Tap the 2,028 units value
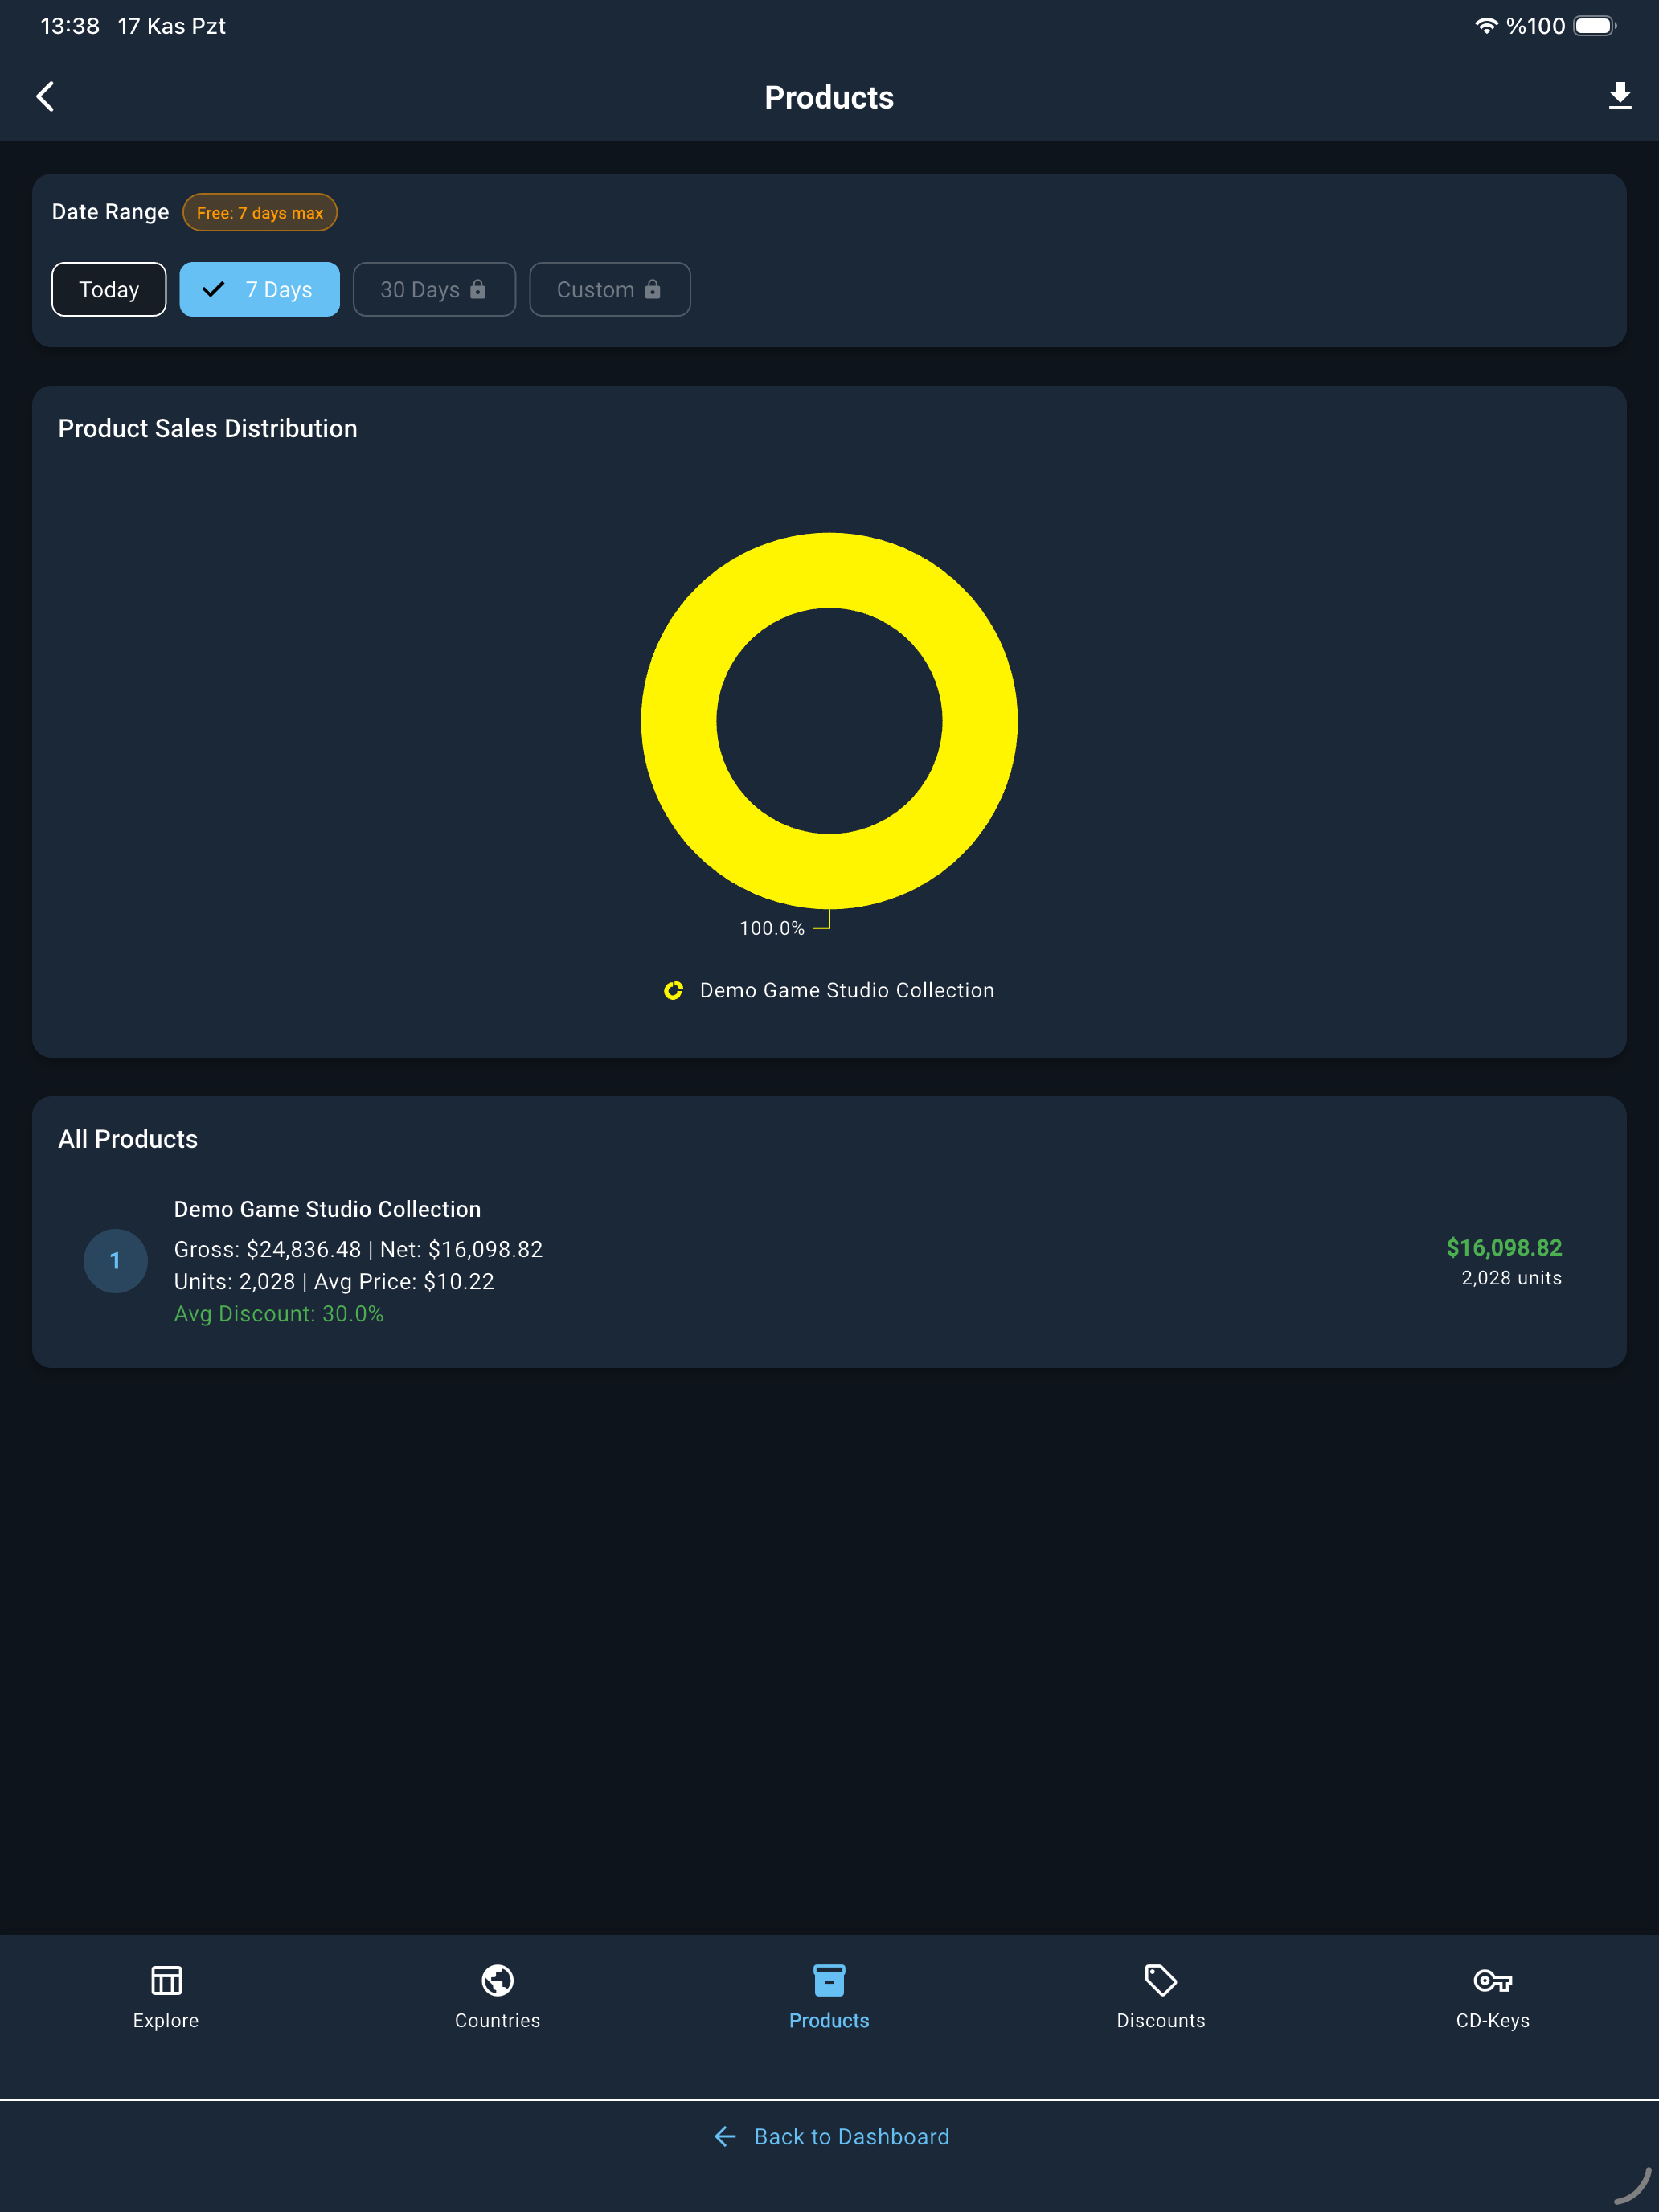The height and width of the screenshot is (2212, 1659). 1511,1278
